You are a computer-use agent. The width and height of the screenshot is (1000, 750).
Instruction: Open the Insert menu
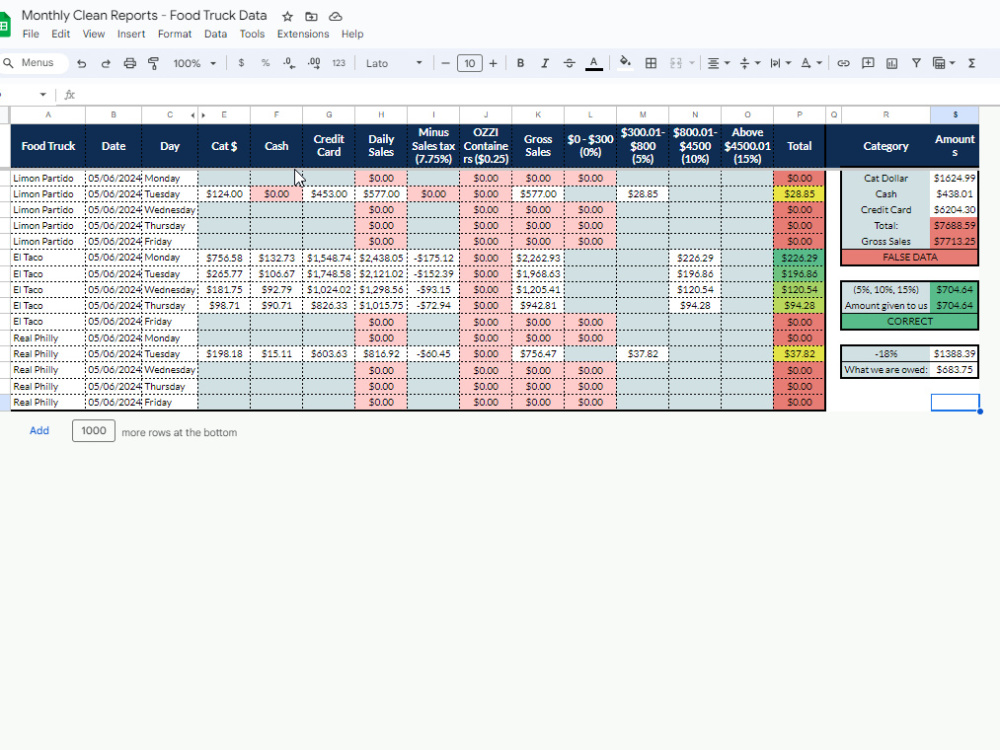pyautogui.click(x=131, y=34)
